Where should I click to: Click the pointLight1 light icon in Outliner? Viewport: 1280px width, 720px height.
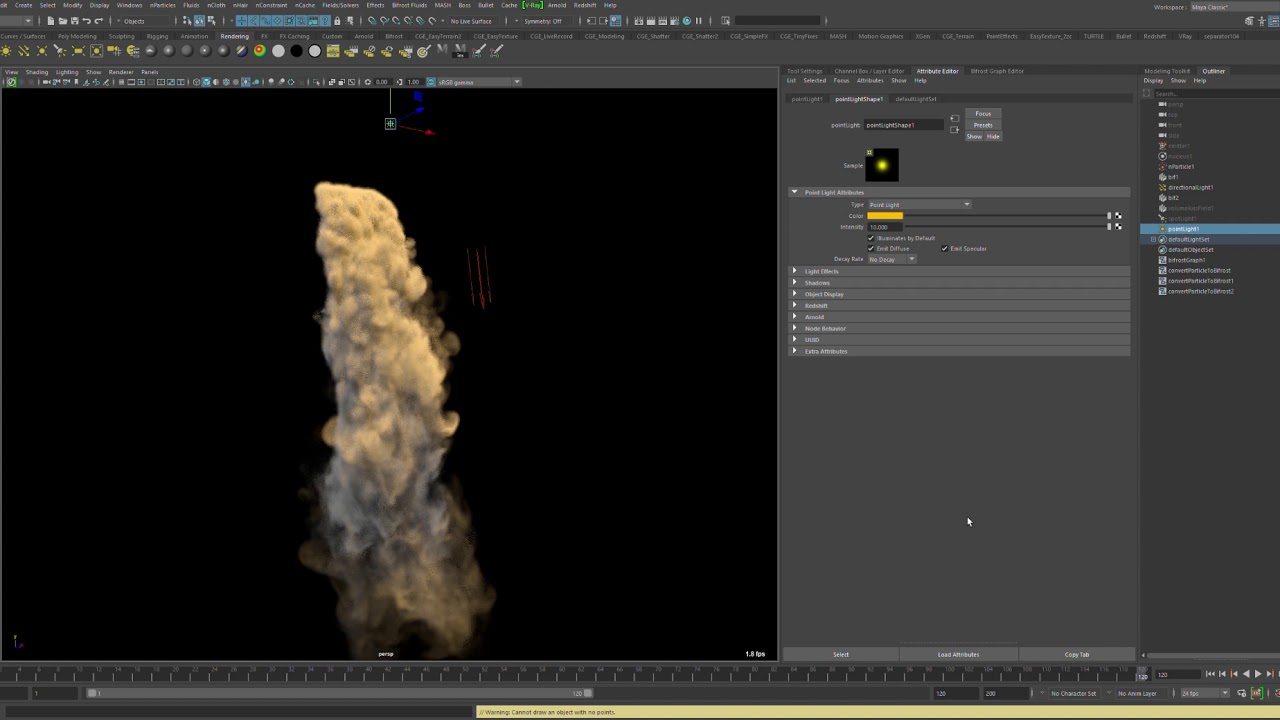point(1162,229)
